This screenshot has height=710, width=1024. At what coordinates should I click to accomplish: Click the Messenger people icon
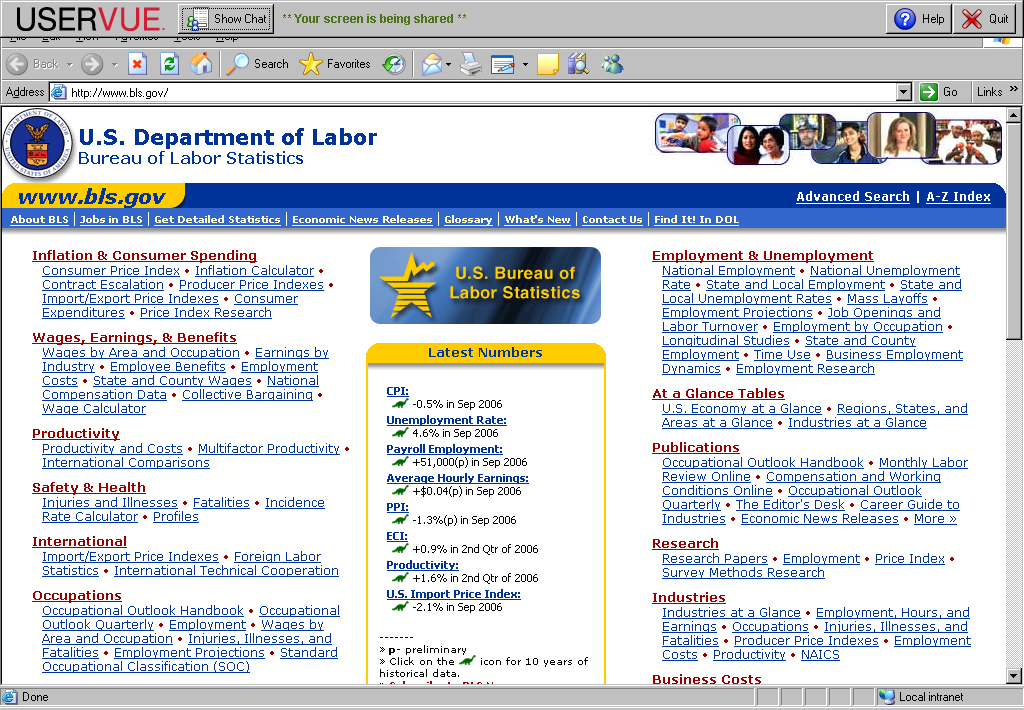click(612, 64)
